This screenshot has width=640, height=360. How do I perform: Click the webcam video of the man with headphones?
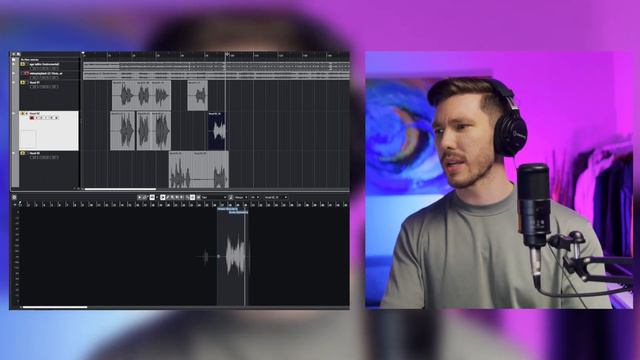[x=499, y=180]
